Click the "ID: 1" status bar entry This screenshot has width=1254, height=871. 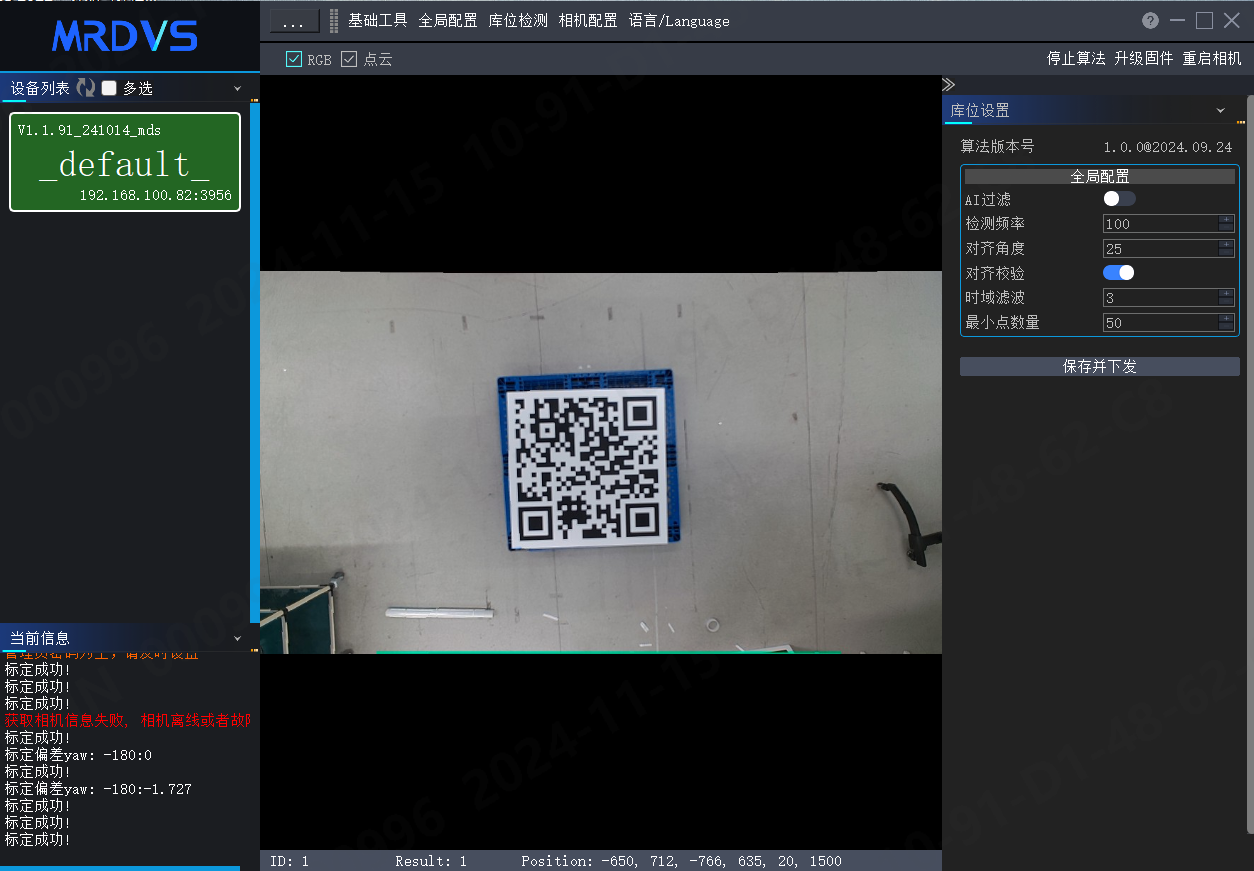(290, 861)
